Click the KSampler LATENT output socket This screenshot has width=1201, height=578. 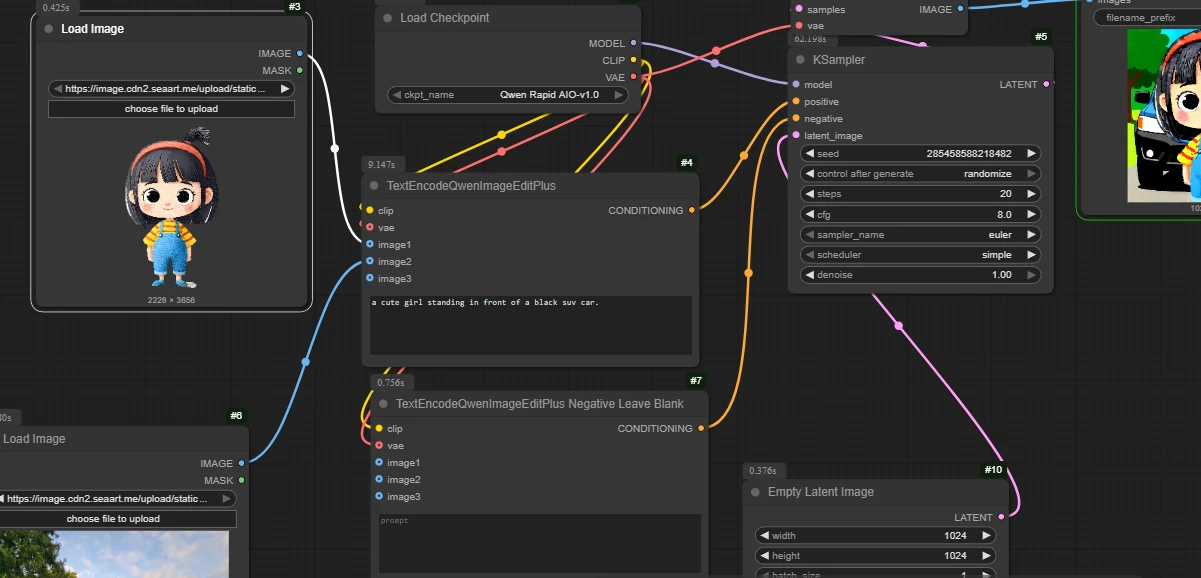[1047, 85]
